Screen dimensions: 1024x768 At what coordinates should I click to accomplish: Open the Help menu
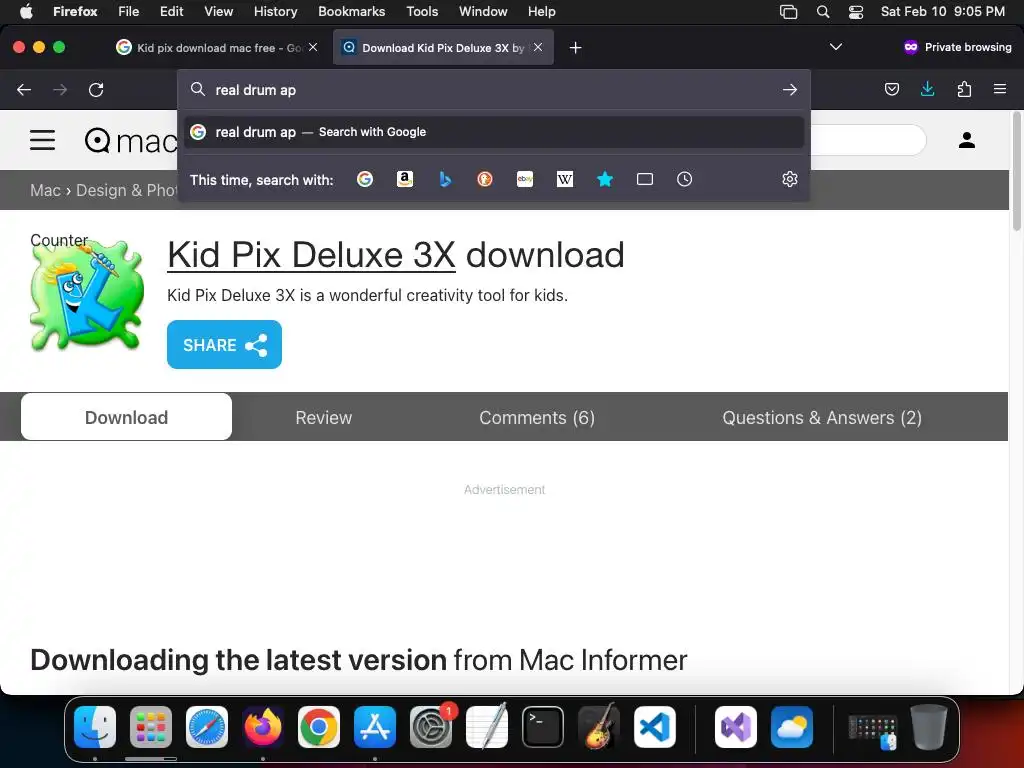click(x=541, y=11)
